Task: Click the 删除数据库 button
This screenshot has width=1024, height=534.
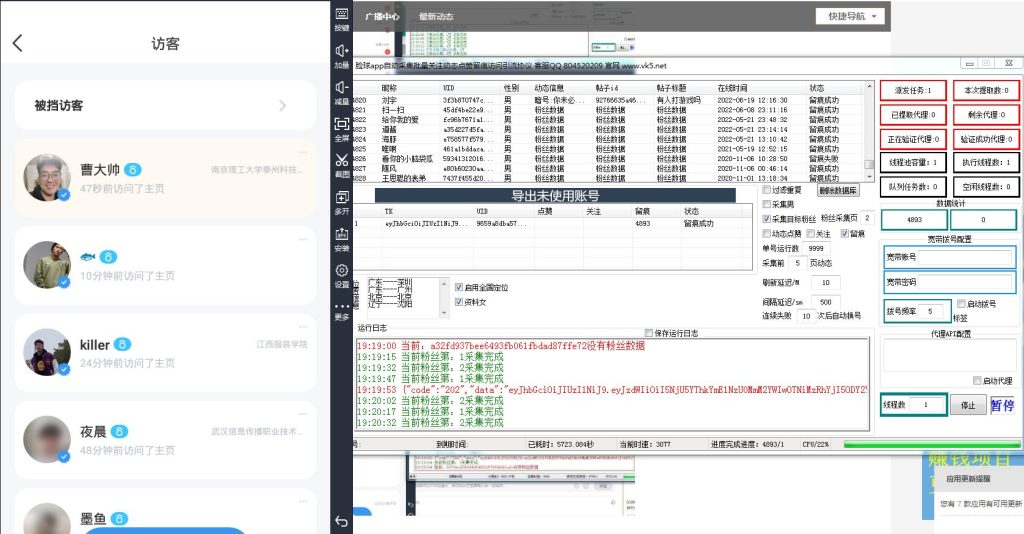Action: click(838, 189)
